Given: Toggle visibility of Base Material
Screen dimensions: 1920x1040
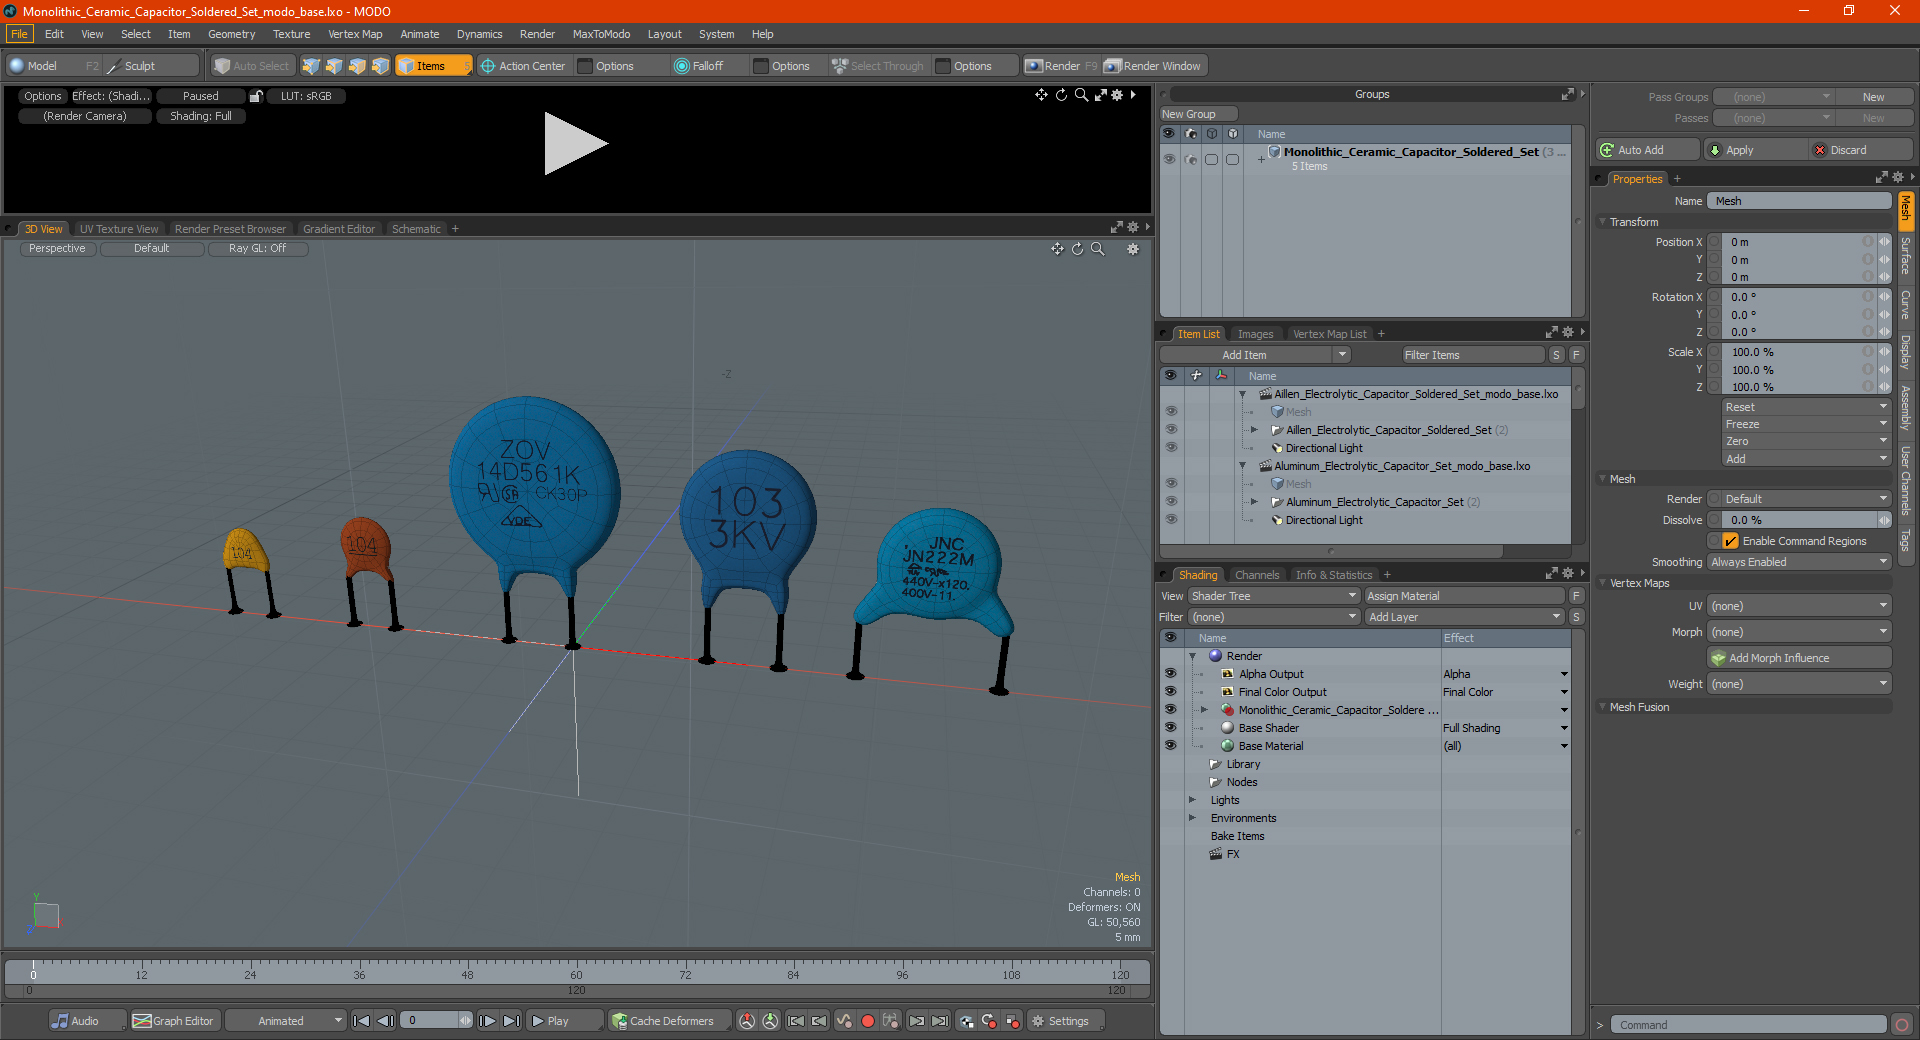Looking at the screenshot, I should [x=1170, y=746].
